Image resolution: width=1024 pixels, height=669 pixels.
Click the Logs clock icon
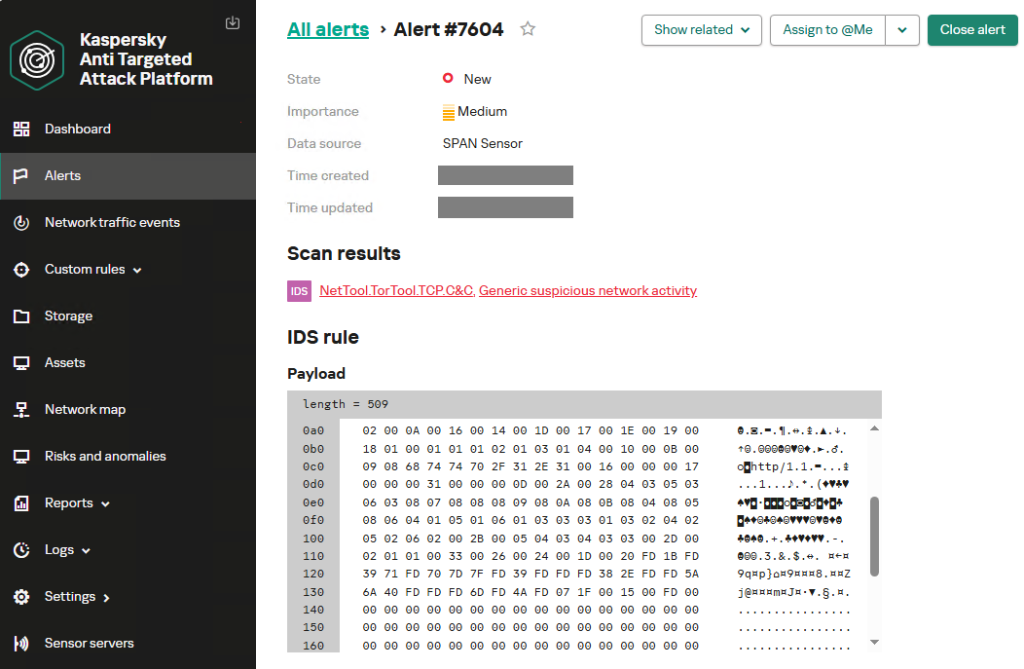click(x=22, y=550)
